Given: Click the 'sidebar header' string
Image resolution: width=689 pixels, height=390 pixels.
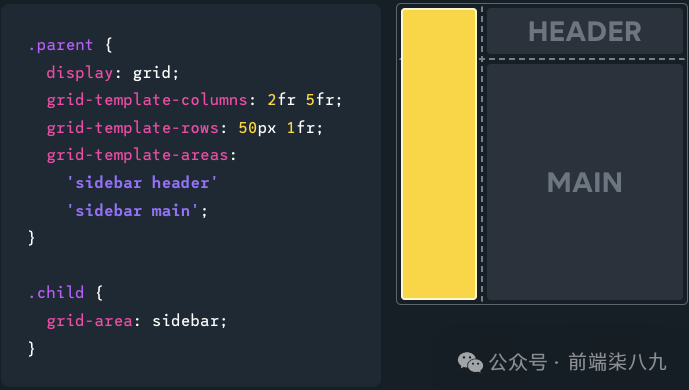Looking at the screenshot, I should (x=142, y=183).
